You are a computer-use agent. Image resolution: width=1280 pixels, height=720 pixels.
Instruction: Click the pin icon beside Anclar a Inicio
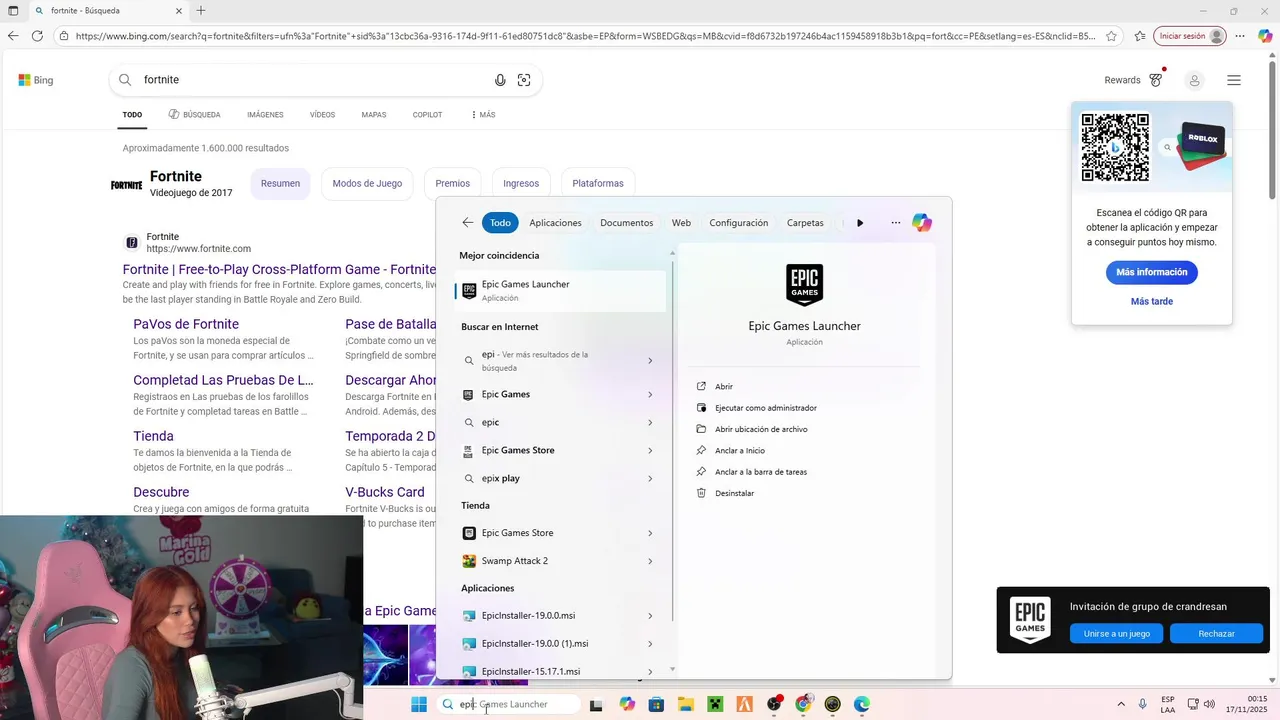click(x=702, y=451)
